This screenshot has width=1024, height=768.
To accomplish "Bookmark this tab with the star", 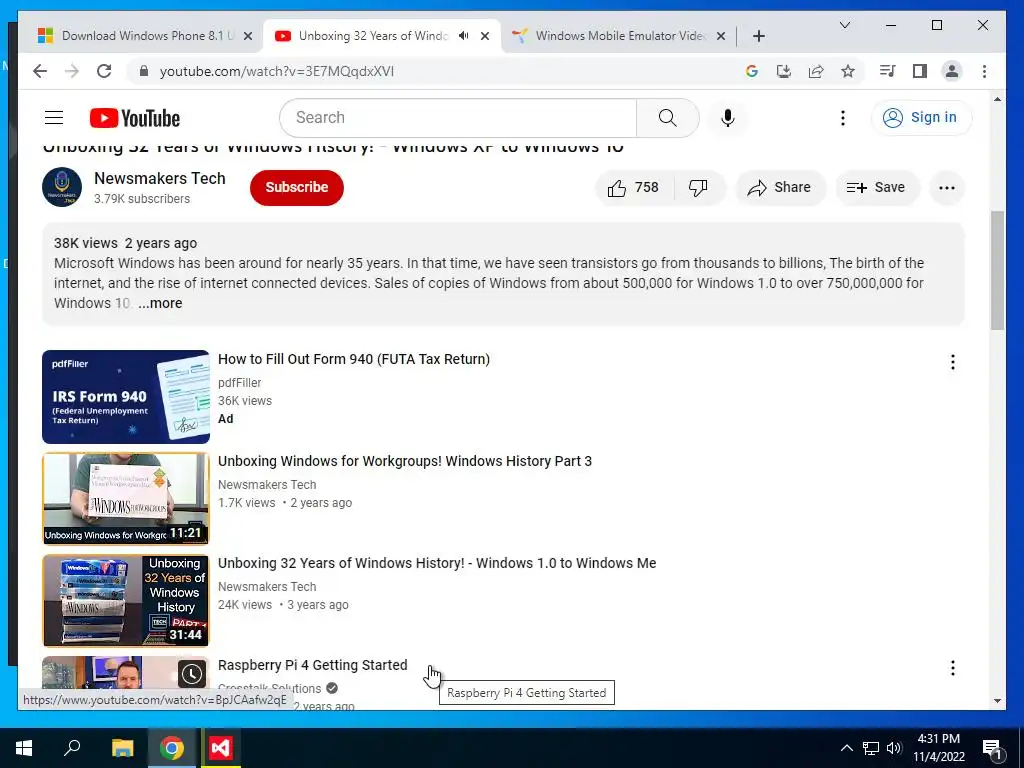I will (848, 71).
